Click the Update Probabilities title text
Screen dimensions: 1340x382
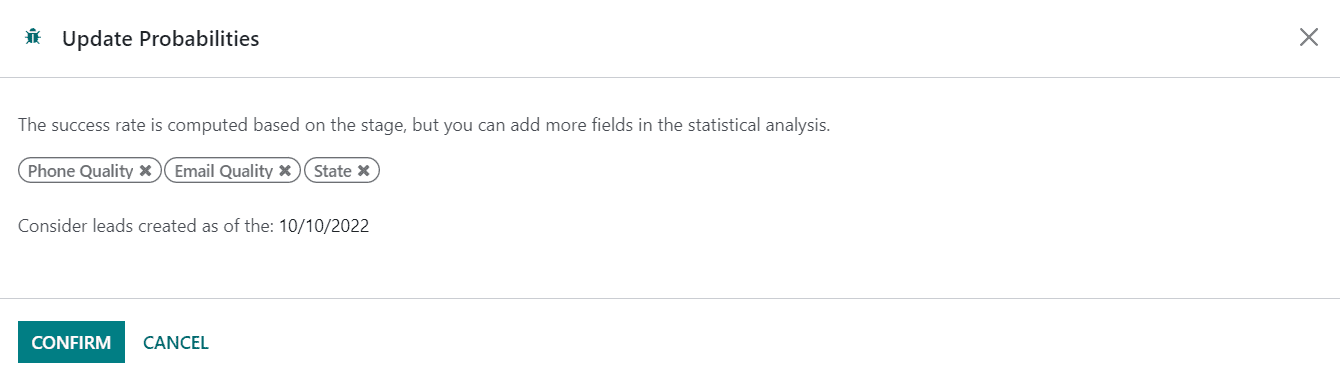coord(161,38)
